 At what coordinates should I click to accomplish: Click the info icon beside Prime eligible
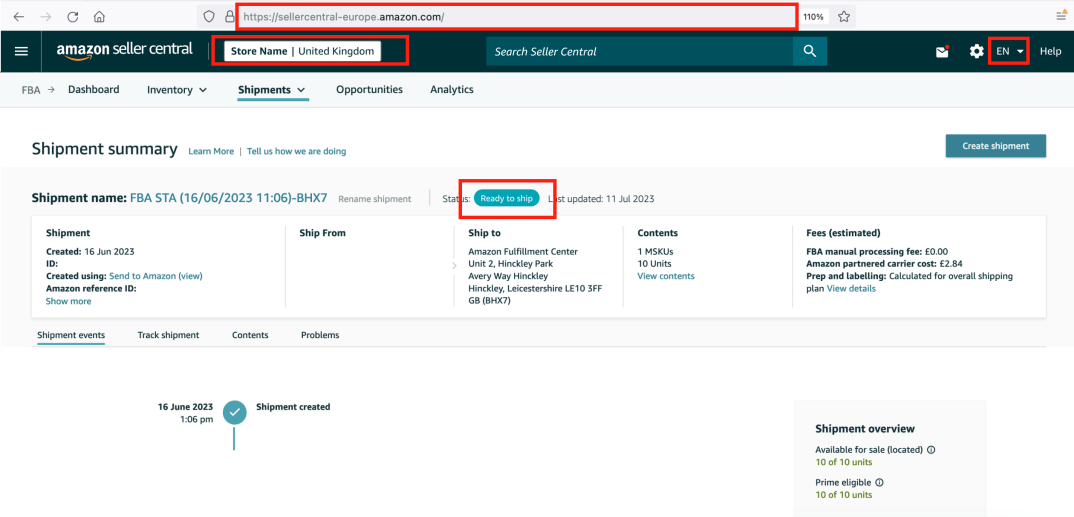tap(879, 482)
